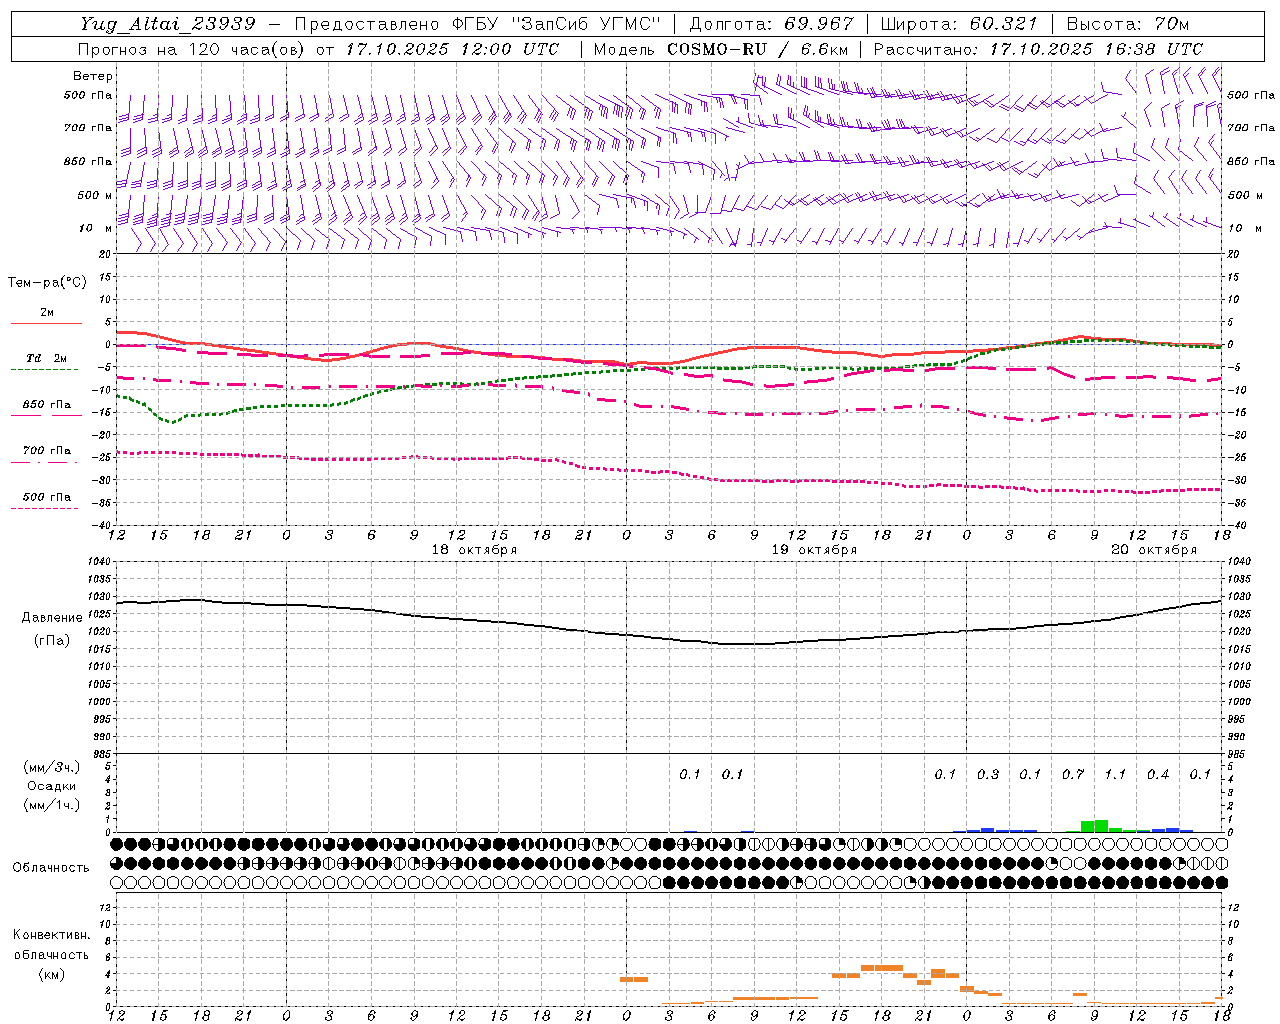This screenshot has height=1024, width=1280.
Task: Select the (мм/1ч.) precipitation unit label
Action: 51,805
